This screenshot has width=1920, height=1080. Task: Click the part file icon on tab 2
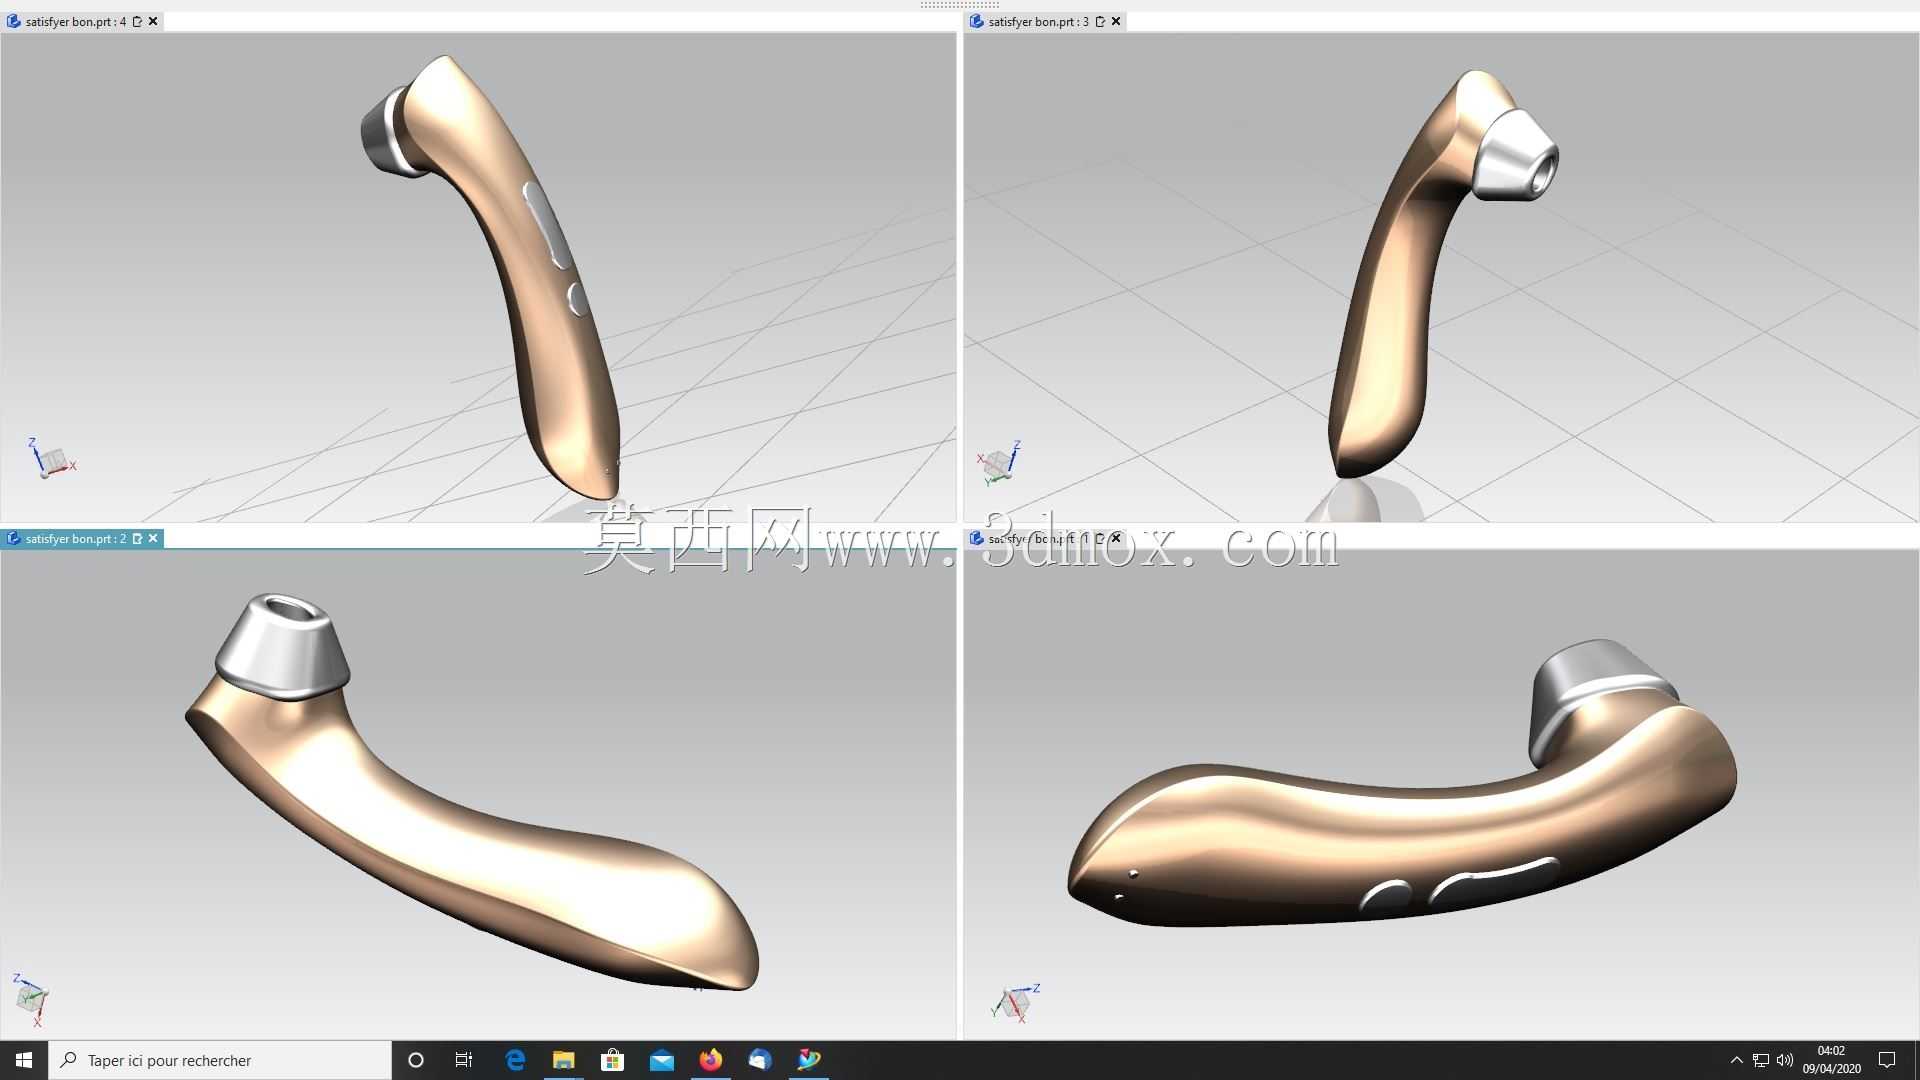[14, 538]
